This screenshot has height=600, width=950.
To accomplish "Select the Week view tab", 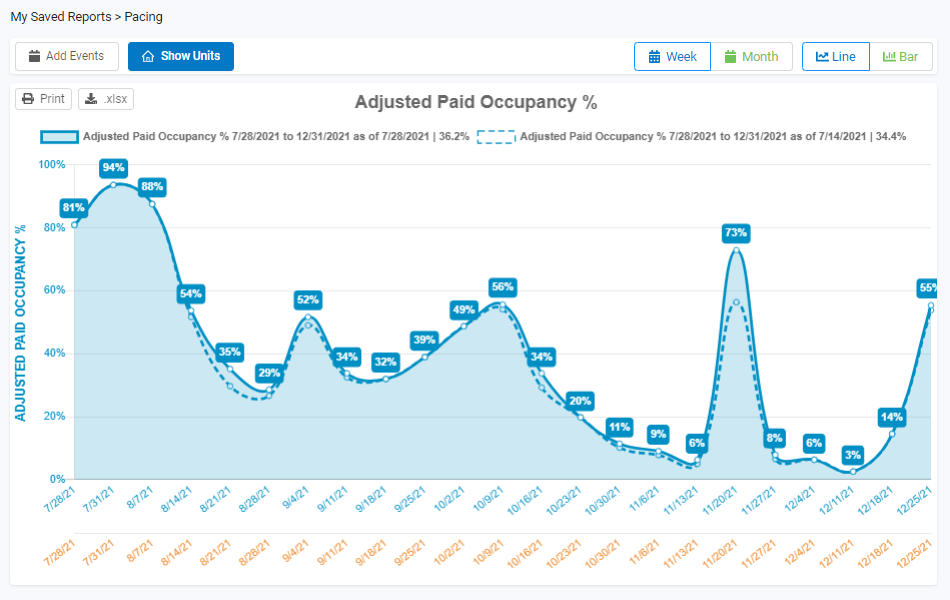I will coord(672,56).
